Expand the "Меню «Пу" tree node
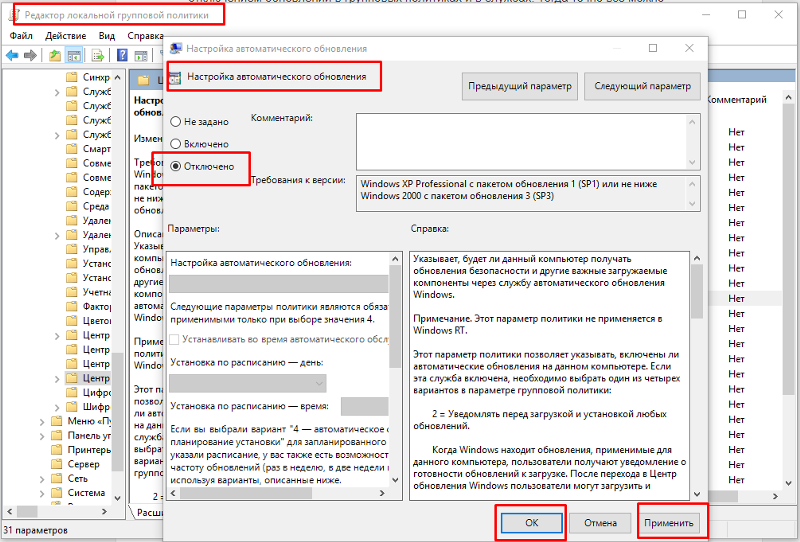This screenshot has width=800, height=542. tap(42, 422)
